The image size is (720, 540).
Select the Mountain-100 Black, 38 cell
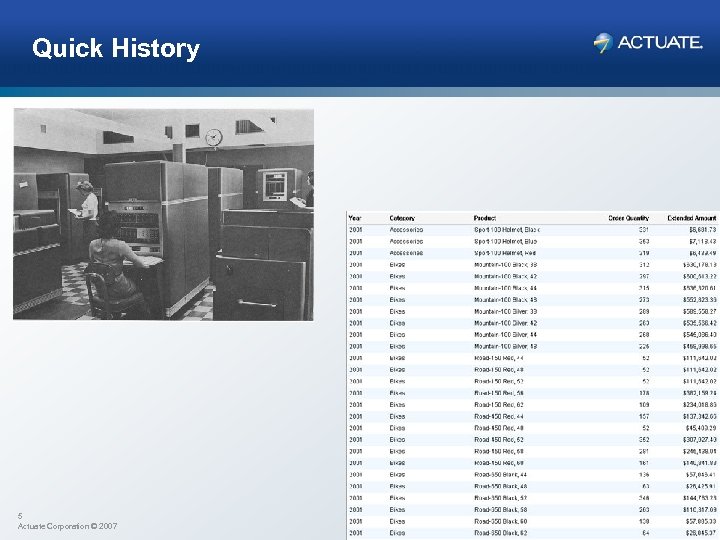coord(505,264)
